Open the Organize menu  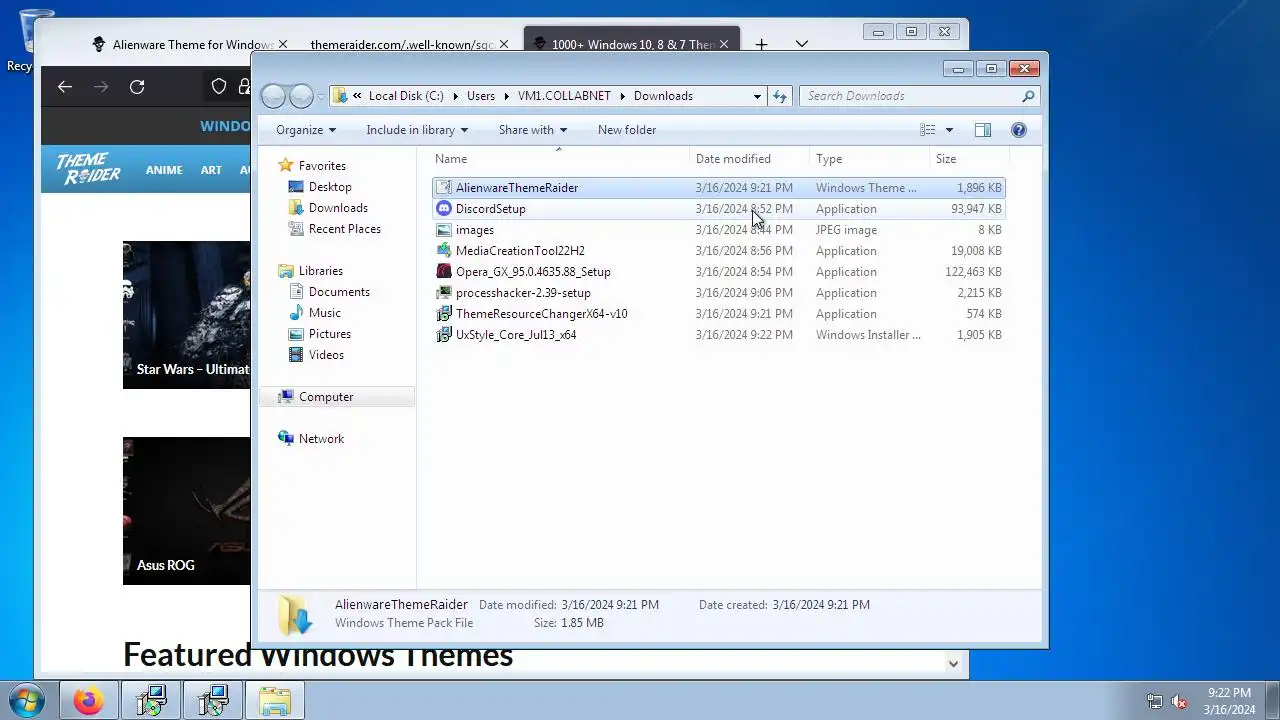pyautogui.click(x=306, y=130)
